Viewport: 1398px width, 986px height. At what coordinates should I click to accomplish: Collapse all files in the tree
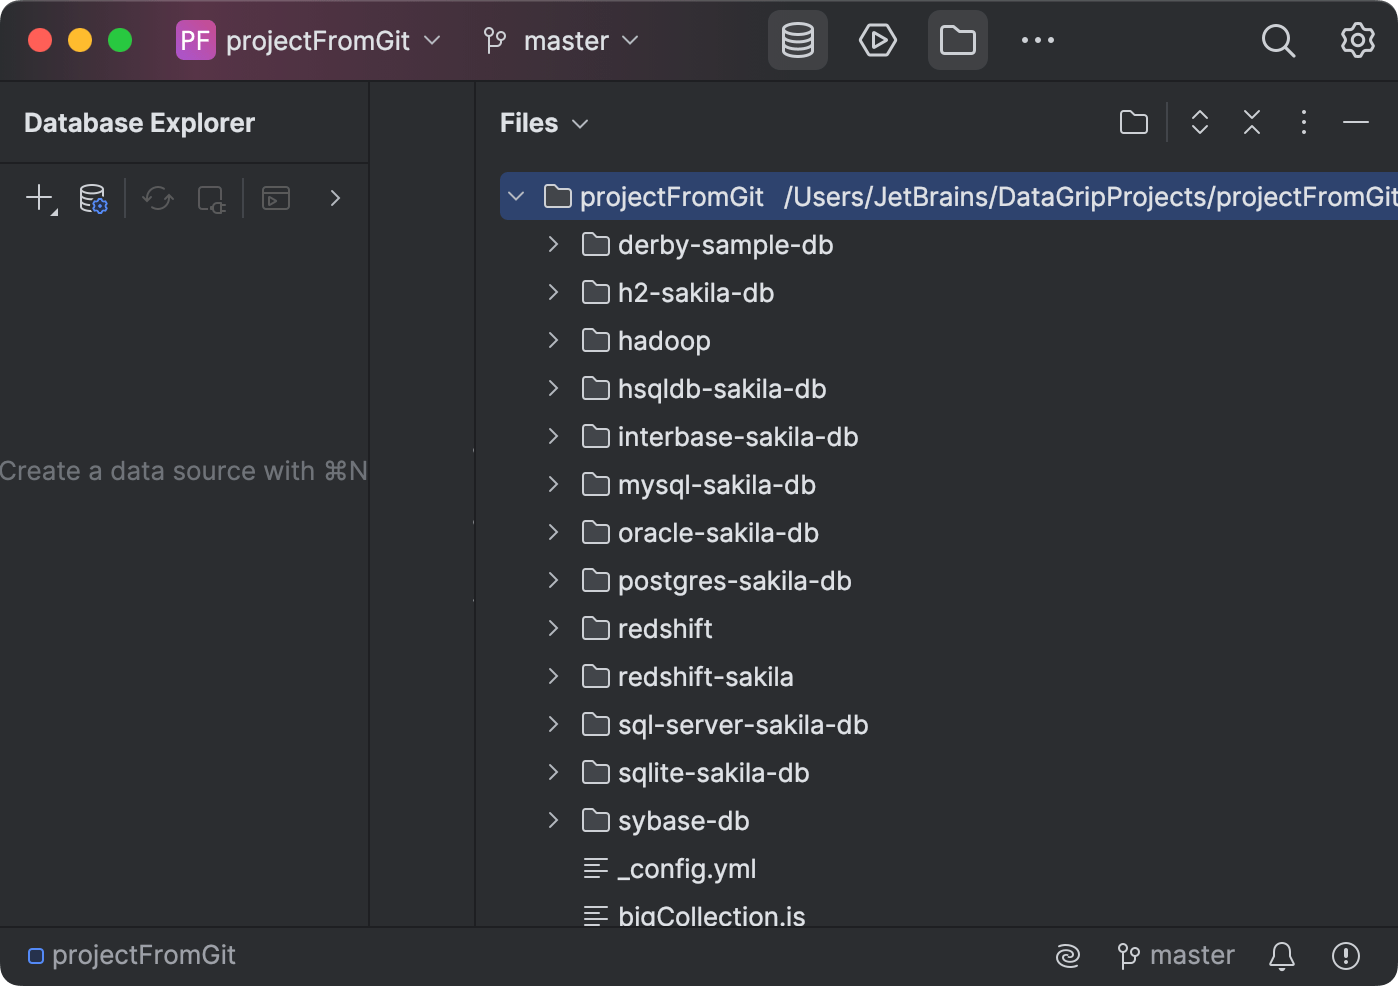(x=1251, y=123)
